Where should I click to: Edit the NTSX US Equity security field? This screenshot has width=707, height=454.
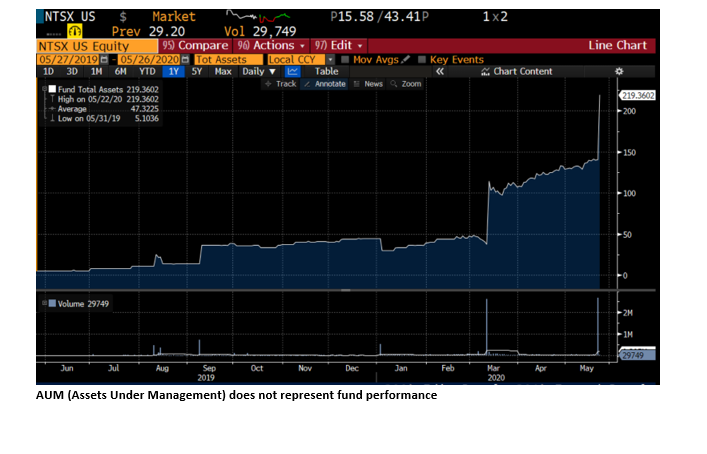click(x=97, y=46)
